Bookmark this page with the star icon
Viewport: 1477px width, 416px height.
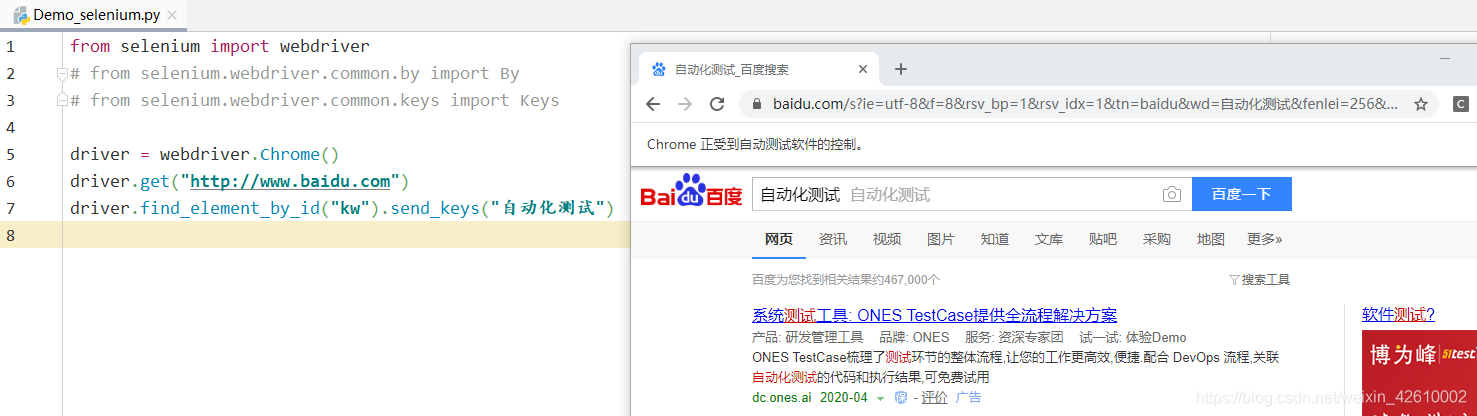tap(1420, 104)
